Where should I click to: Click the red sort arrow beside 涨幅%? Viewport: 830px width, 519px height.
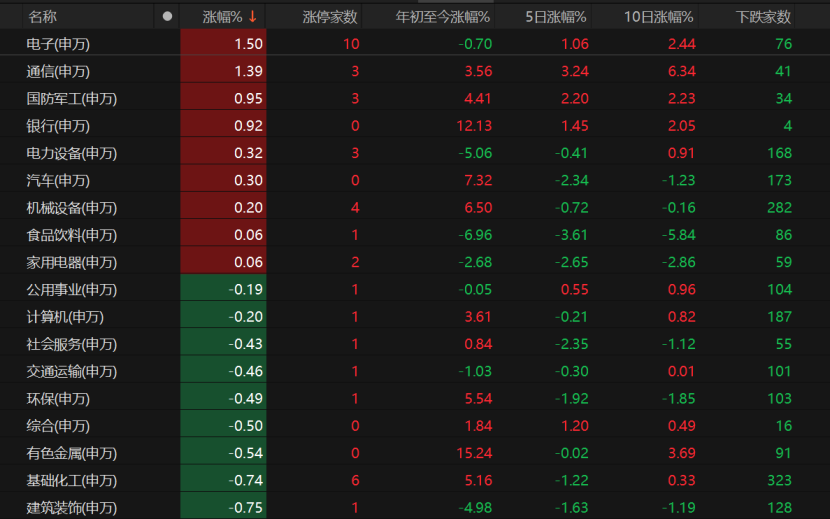pos(253,16)
